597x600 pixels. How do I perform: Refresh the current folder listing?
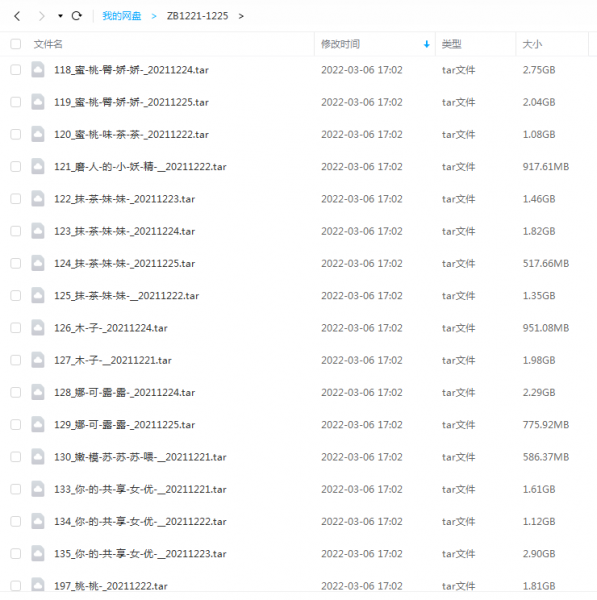tap(77, 16)
